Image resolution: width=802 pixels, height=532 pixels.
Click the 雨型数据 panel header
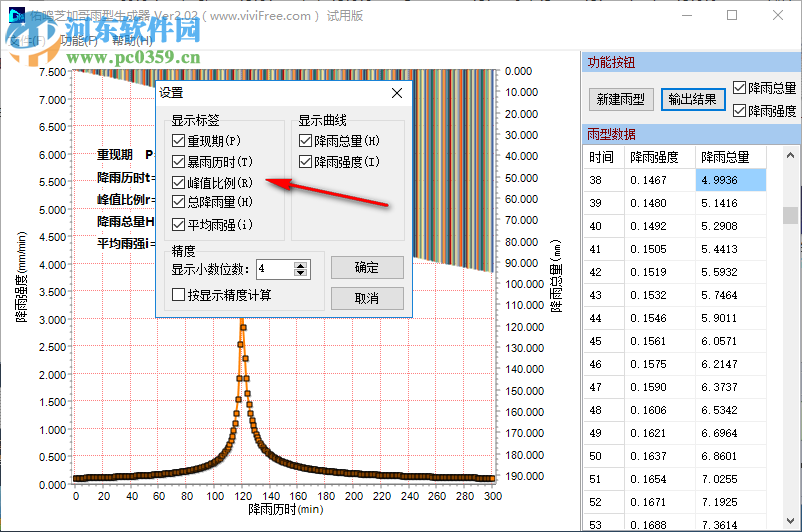[x=692, y=135]
